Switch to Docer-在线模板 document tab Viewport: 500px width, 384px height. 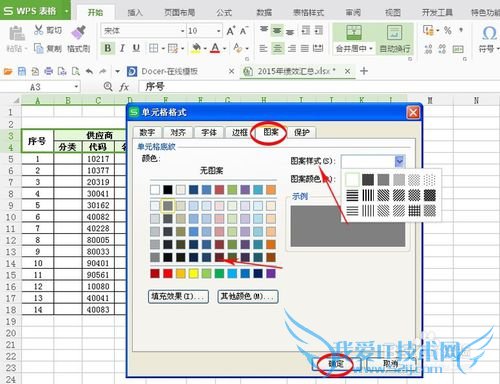(x=170, y=71)
